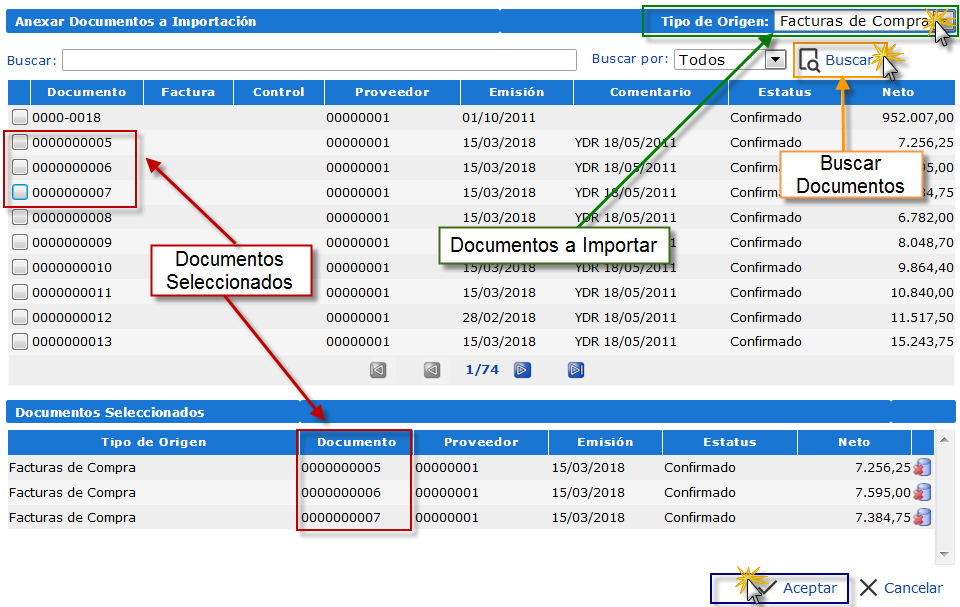
Task: Check the box for document 0000-0018
Action: tap(20, 117)
